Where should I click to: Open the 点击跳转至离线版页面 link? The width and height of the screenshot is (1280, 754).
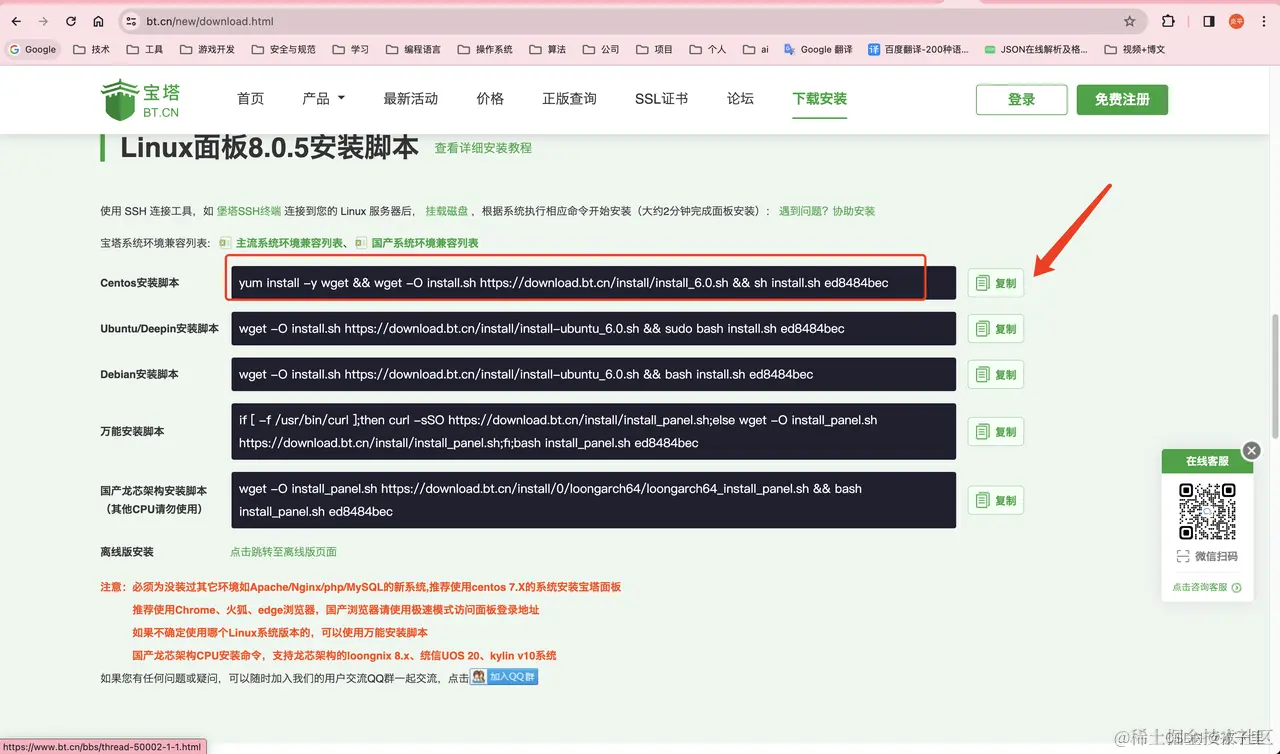pos(283,552)
